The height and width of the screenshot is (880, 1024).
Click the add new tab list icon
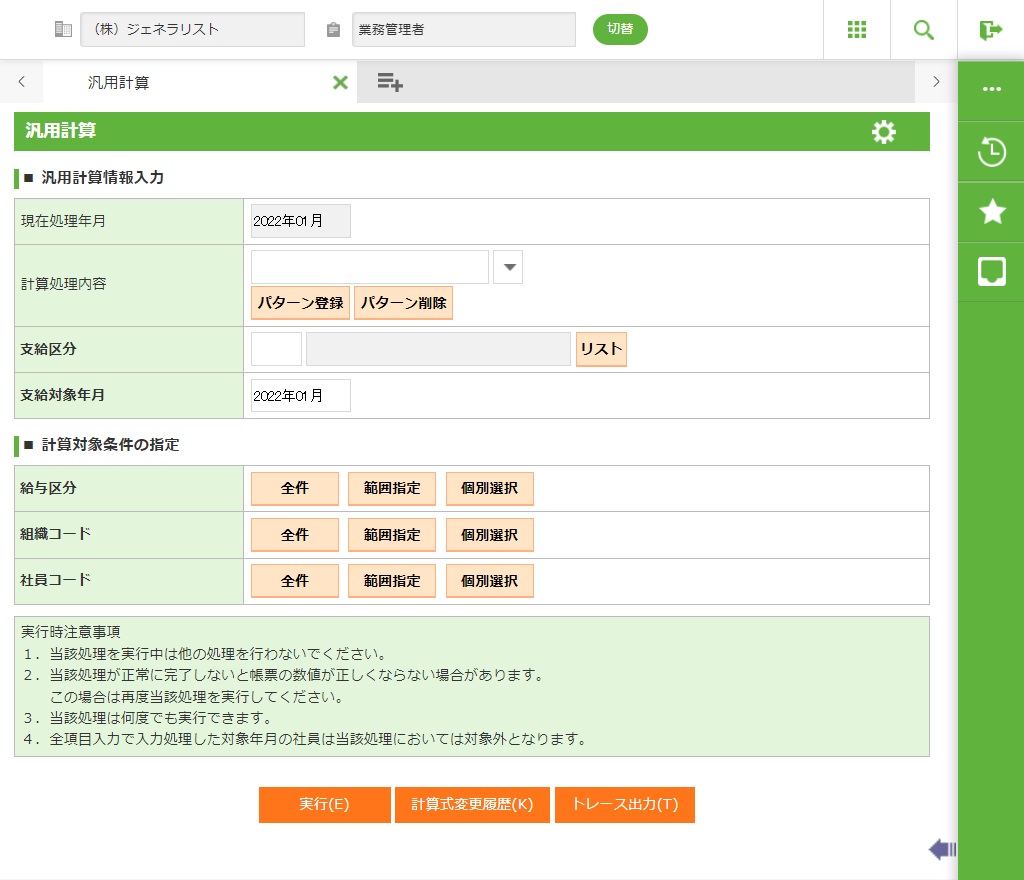point(390,83)
